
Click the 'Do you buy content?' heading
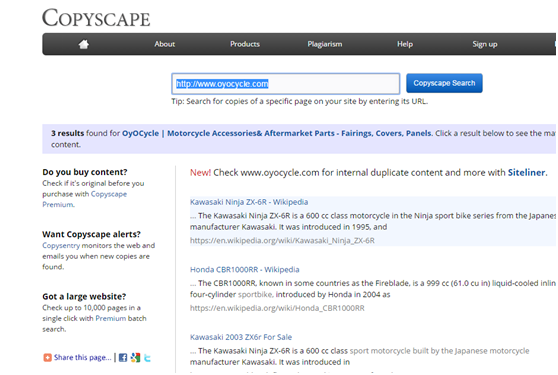coord(85,172)
